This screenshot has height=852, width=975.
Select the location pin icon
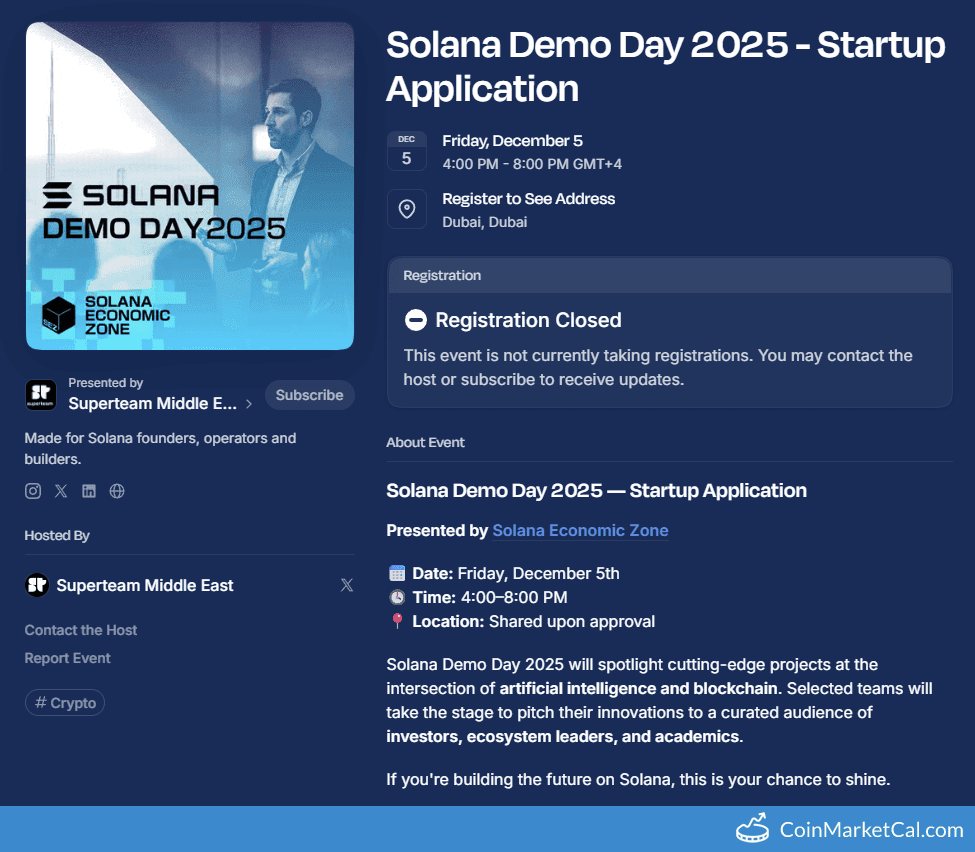406,209
